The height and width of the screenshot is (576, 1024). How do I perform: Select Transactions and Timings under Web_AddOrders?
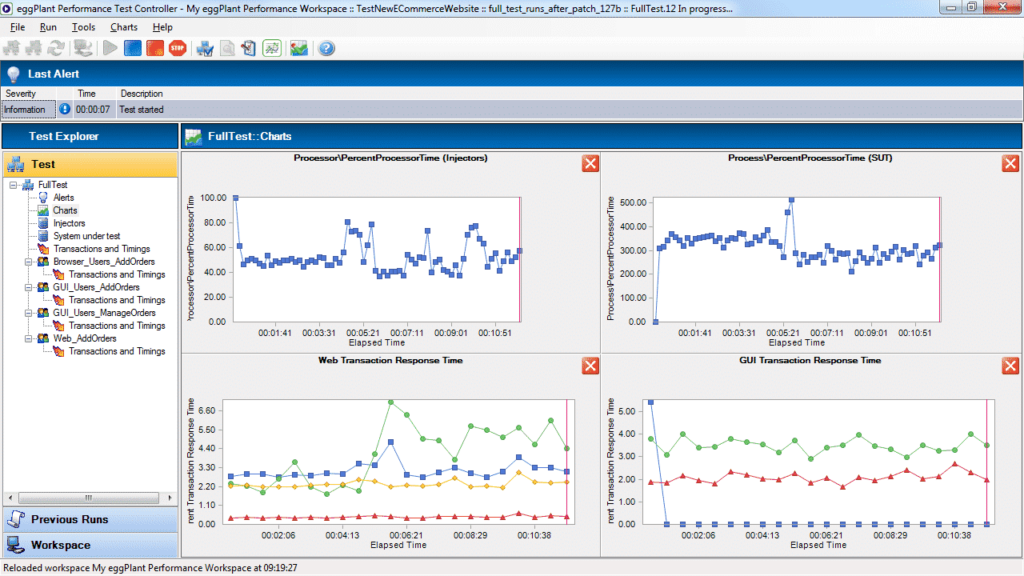click(117, 351)
